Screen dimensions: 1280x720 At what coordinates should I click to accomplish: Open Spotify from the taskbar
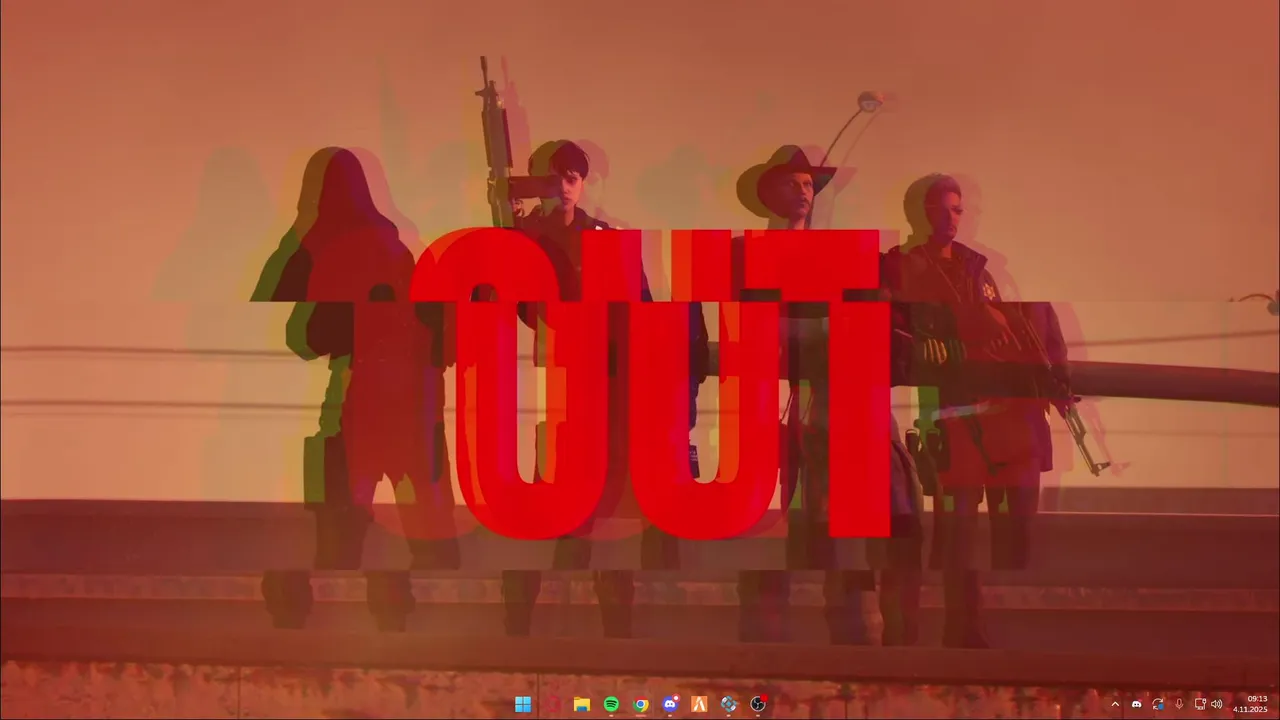(x=611, y=704)
